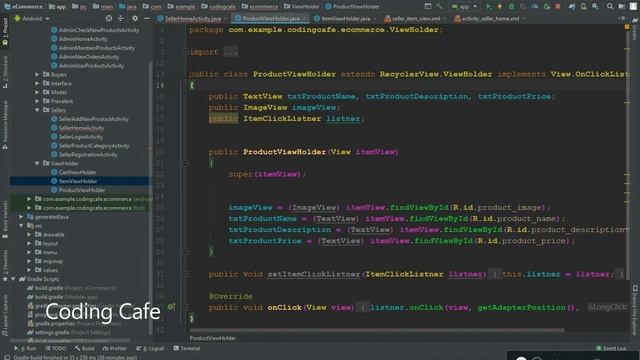Hide the Project panel with minus icon
Viewport: 640px width, 360px height.
(x=147, y=18)
